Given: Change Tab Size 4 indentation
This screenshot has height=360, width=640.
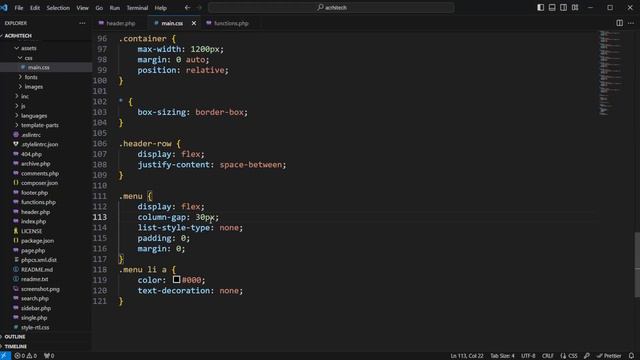Looking at the screenshot, I should [502, 356].
